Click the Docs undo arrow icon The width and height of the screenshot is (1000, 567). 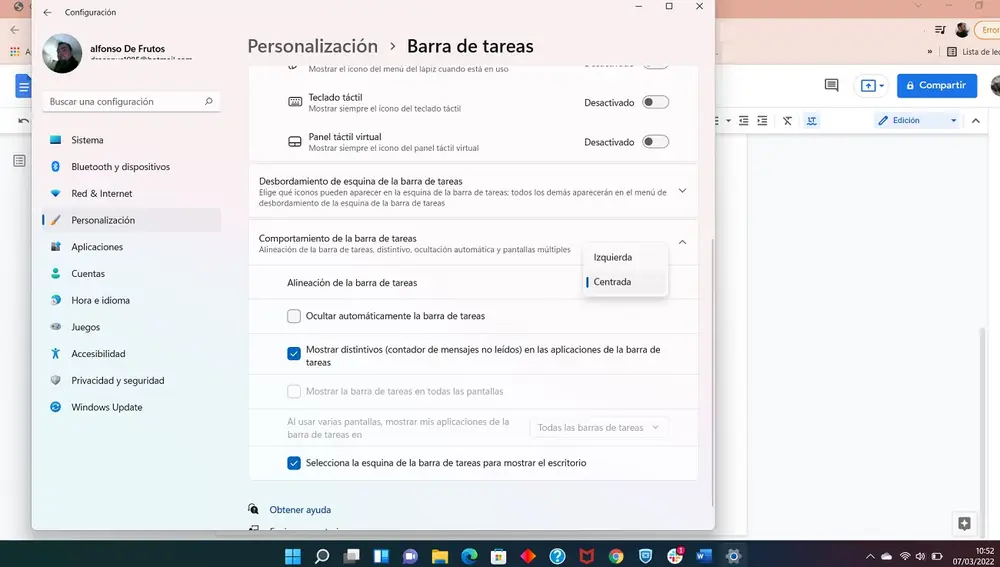[24, 121]
